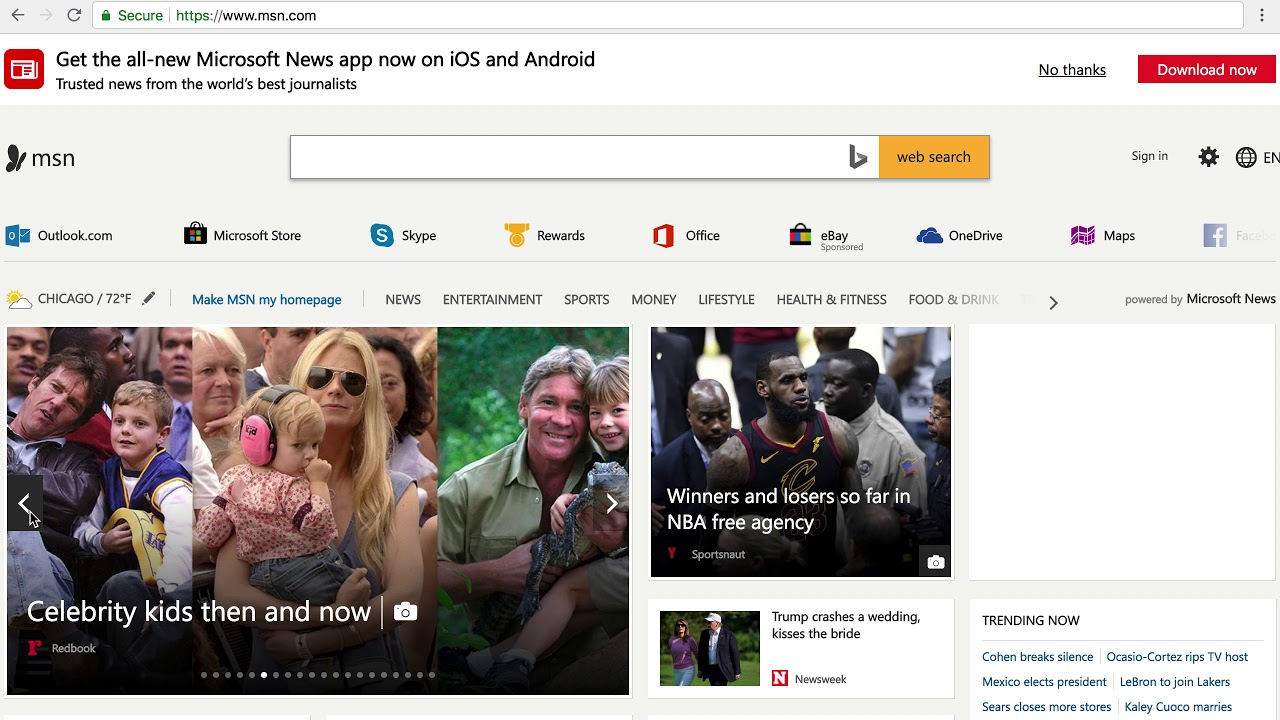1280x720 pixels.
Task: Click the Microsoft News app icon
Action: [24, 69]
